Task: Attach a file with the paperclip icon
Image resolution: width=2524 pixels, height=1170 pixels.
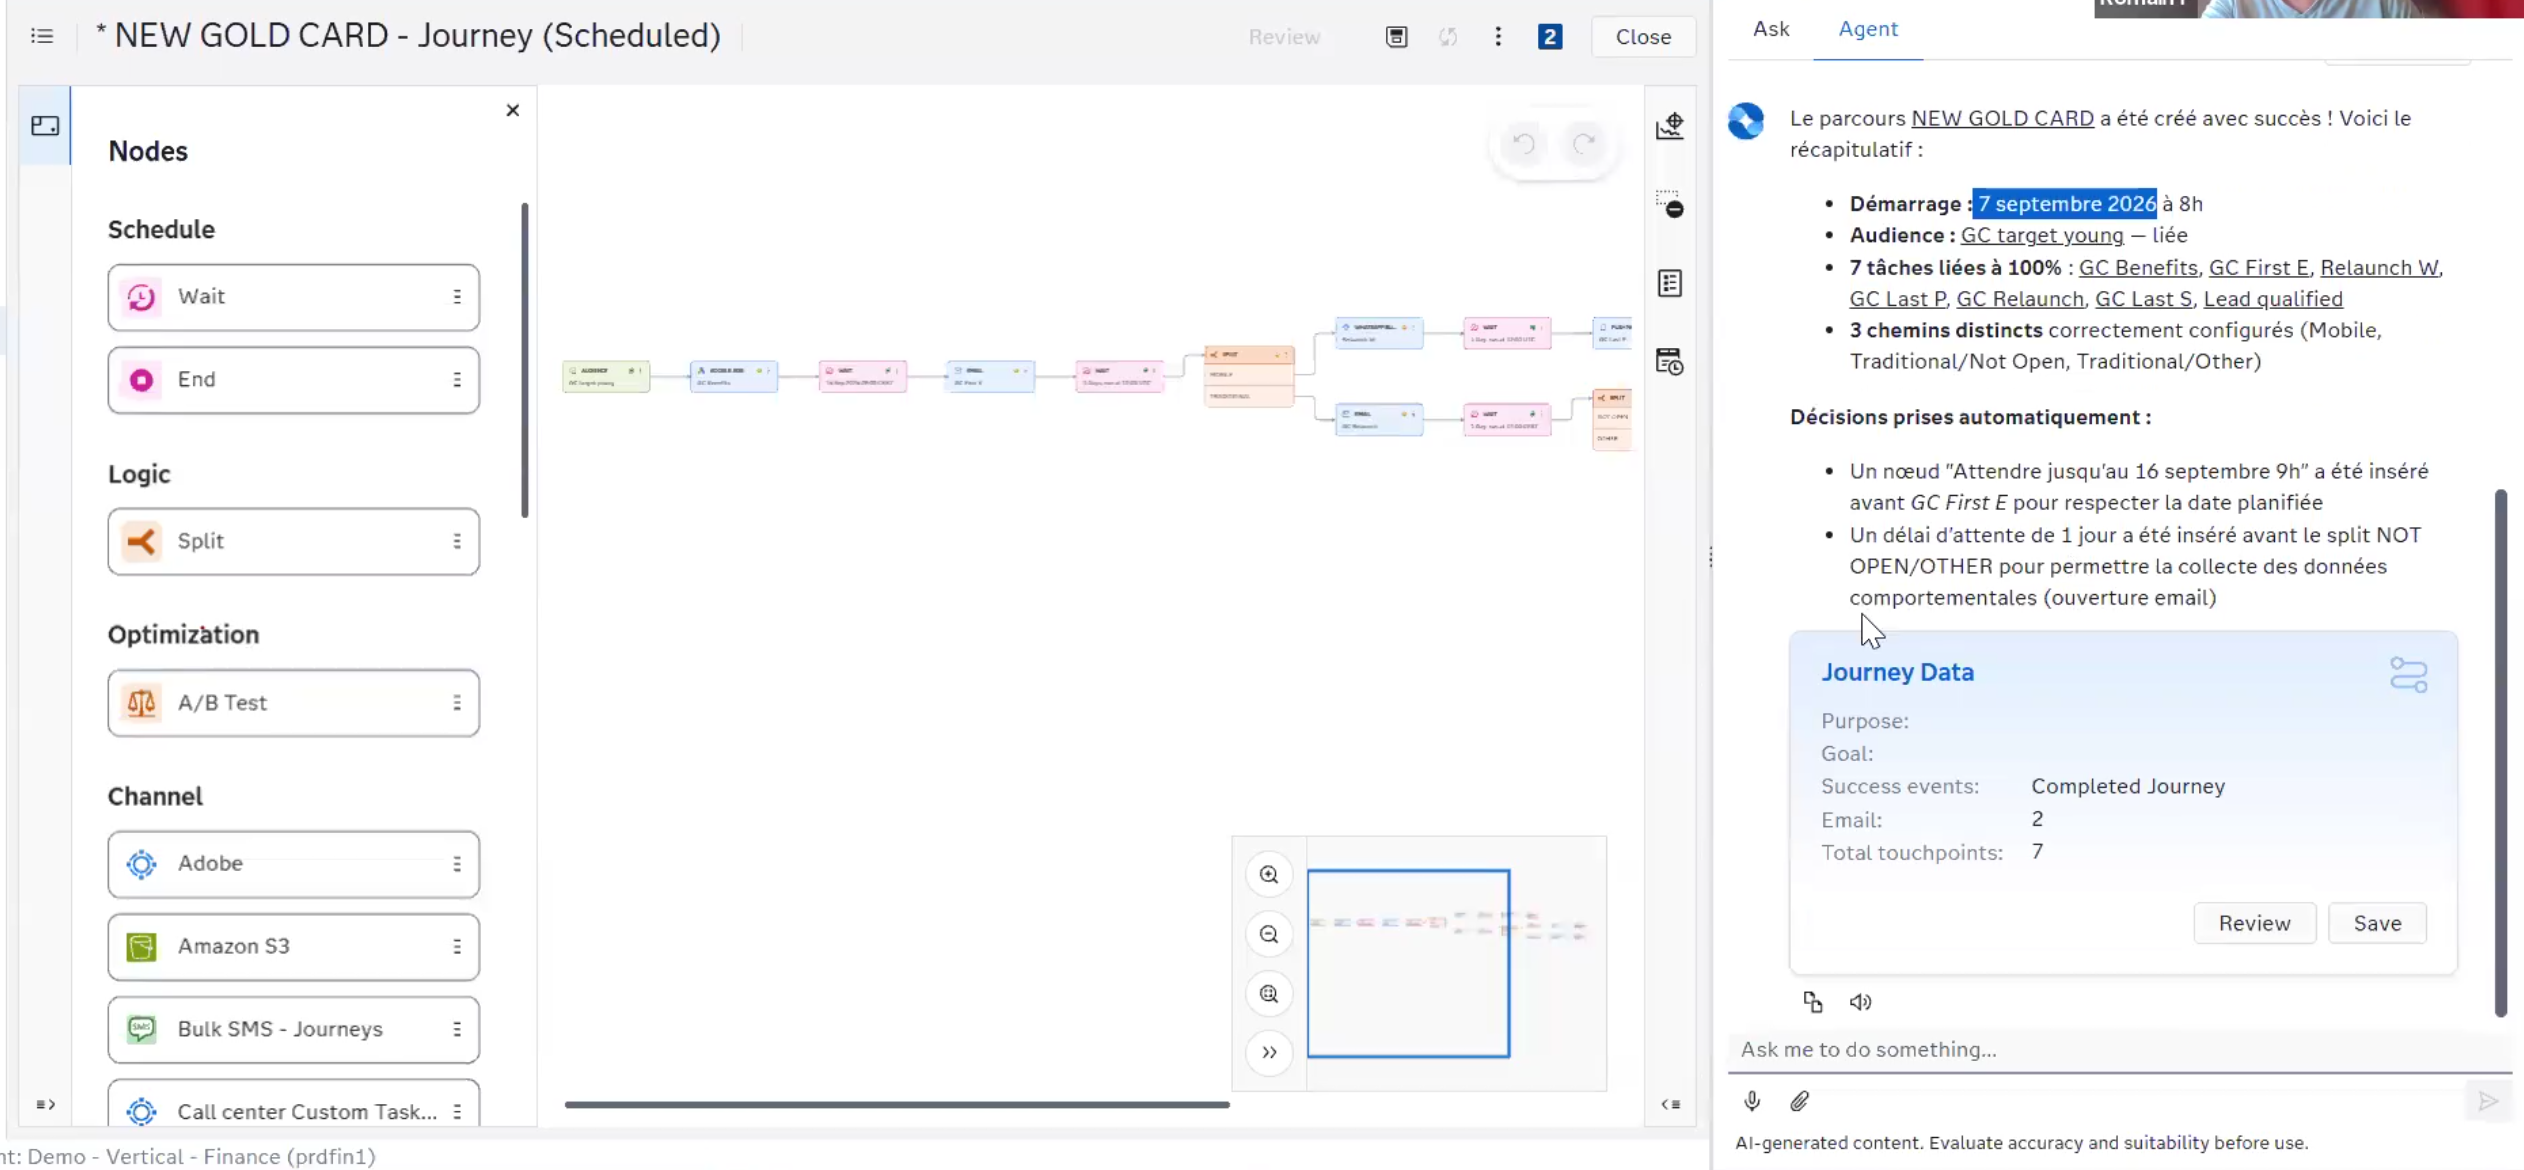Action: (x=1799, y=1101)
